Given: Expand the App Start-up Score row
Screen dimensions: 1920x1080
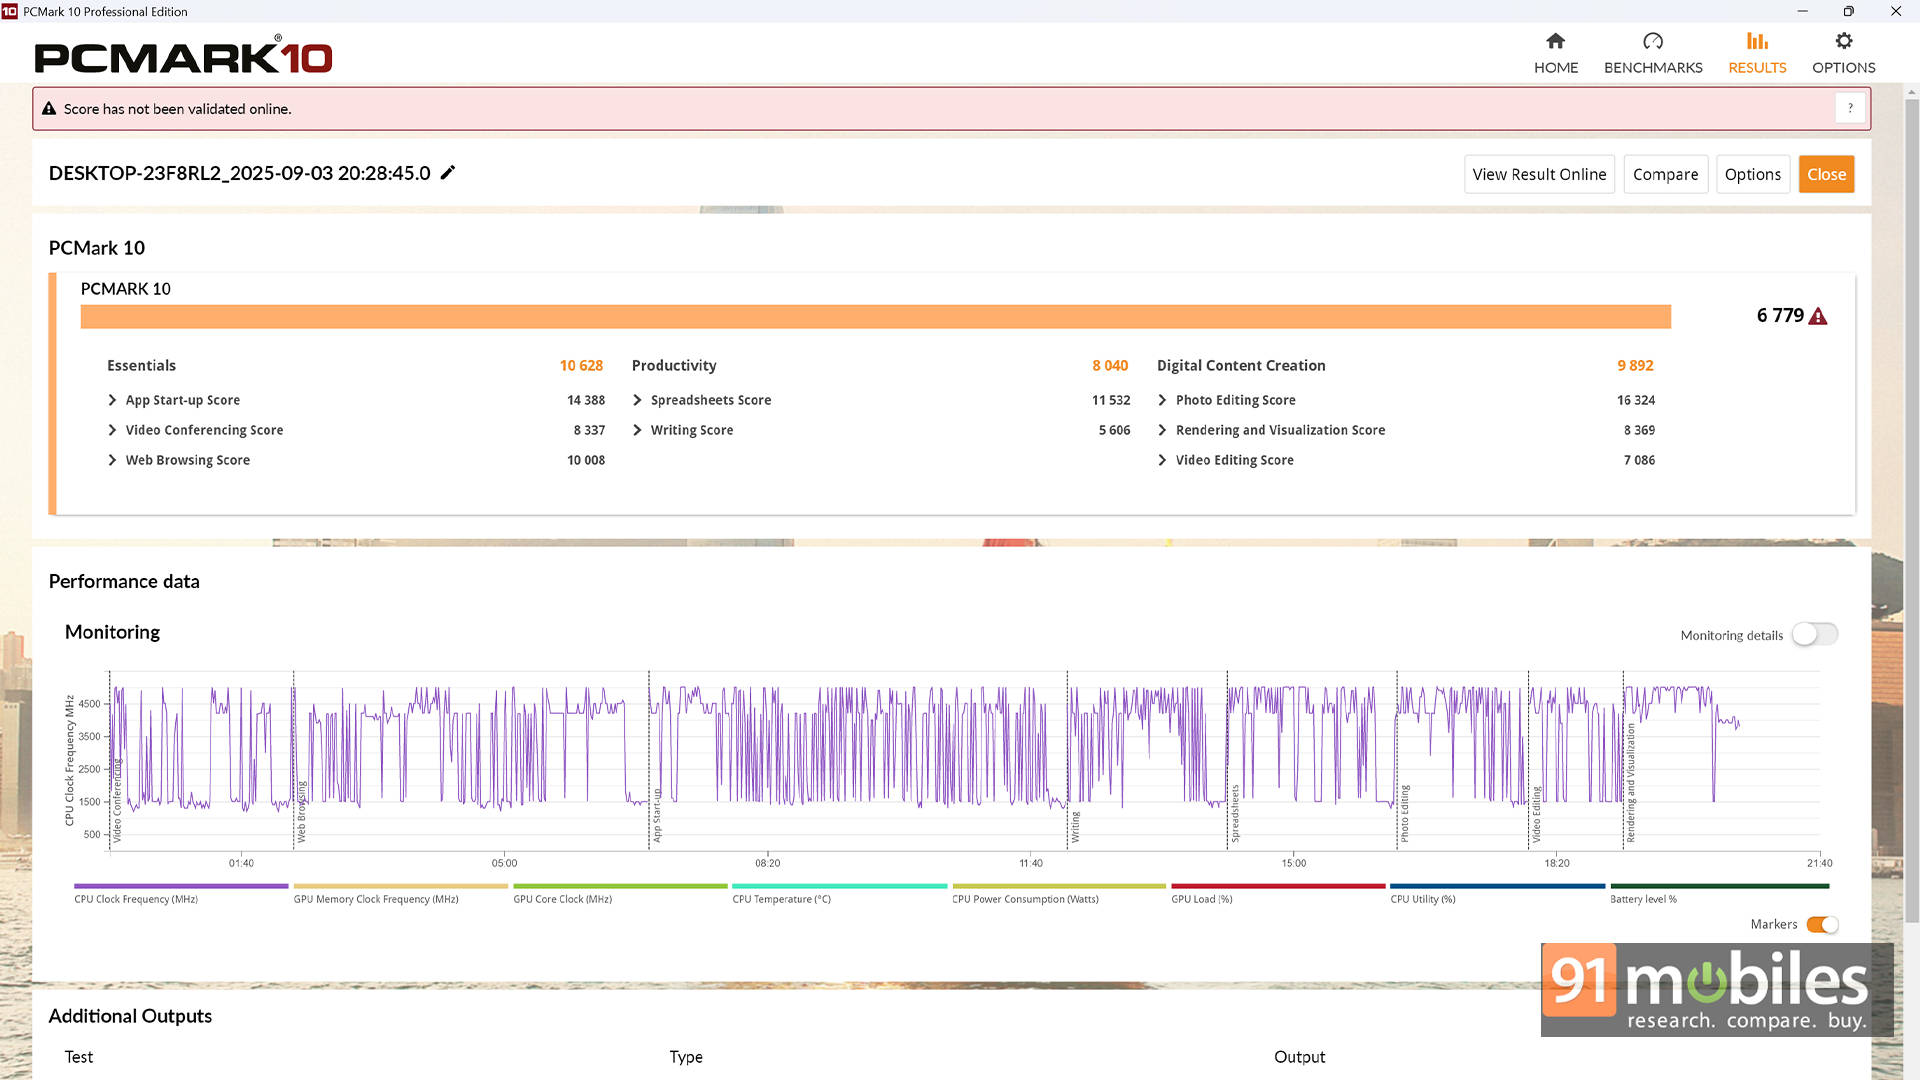Looking at the screenshot, I should [x=112, y=400].
